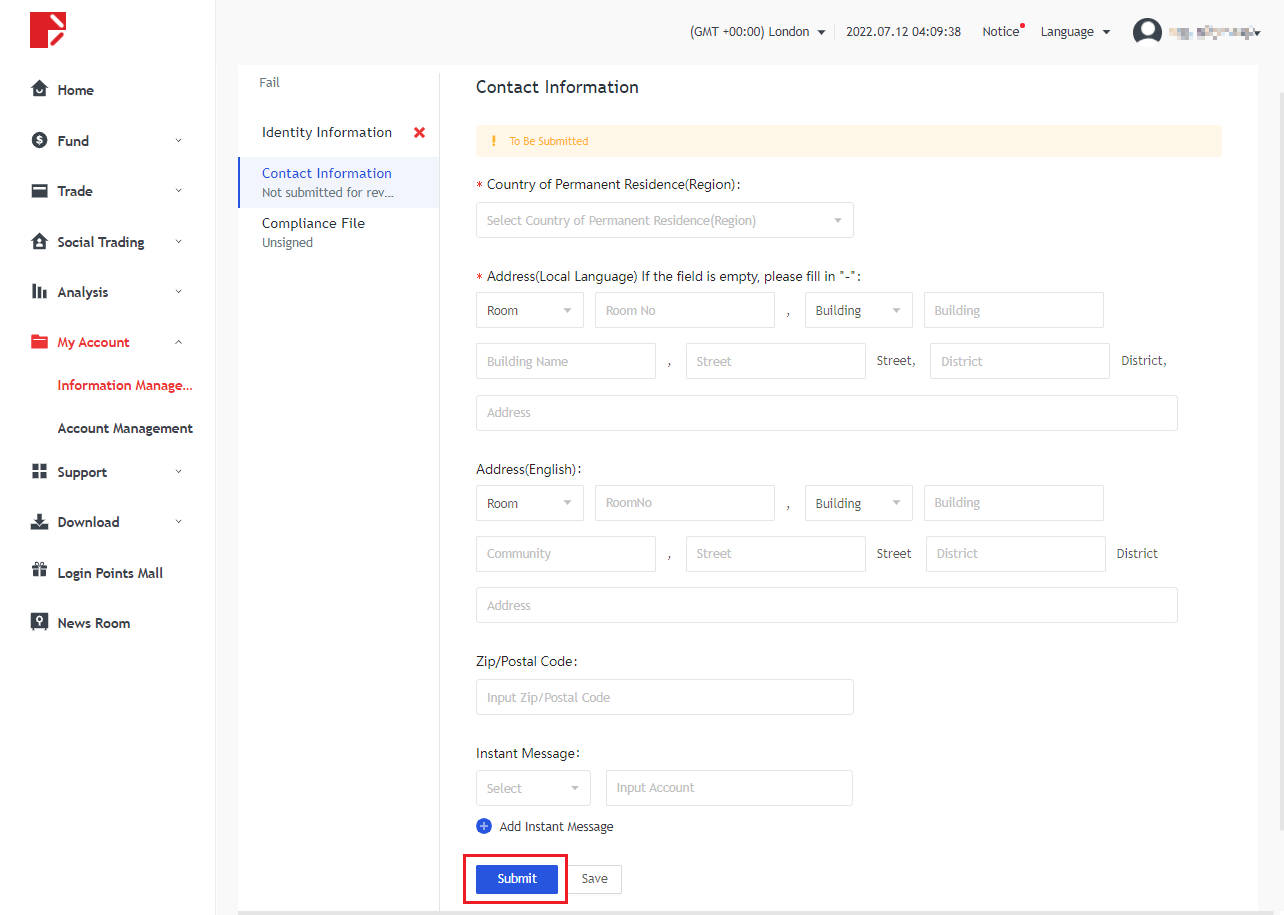Click the Save button

[594, 879]
